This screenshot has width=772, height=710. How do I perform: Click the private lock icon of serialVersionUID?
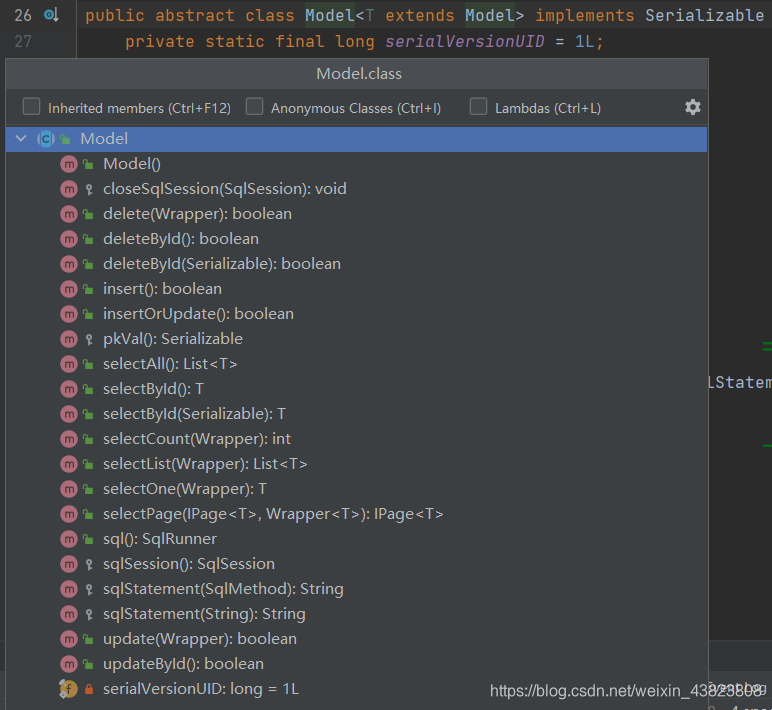tap(89, 689)
